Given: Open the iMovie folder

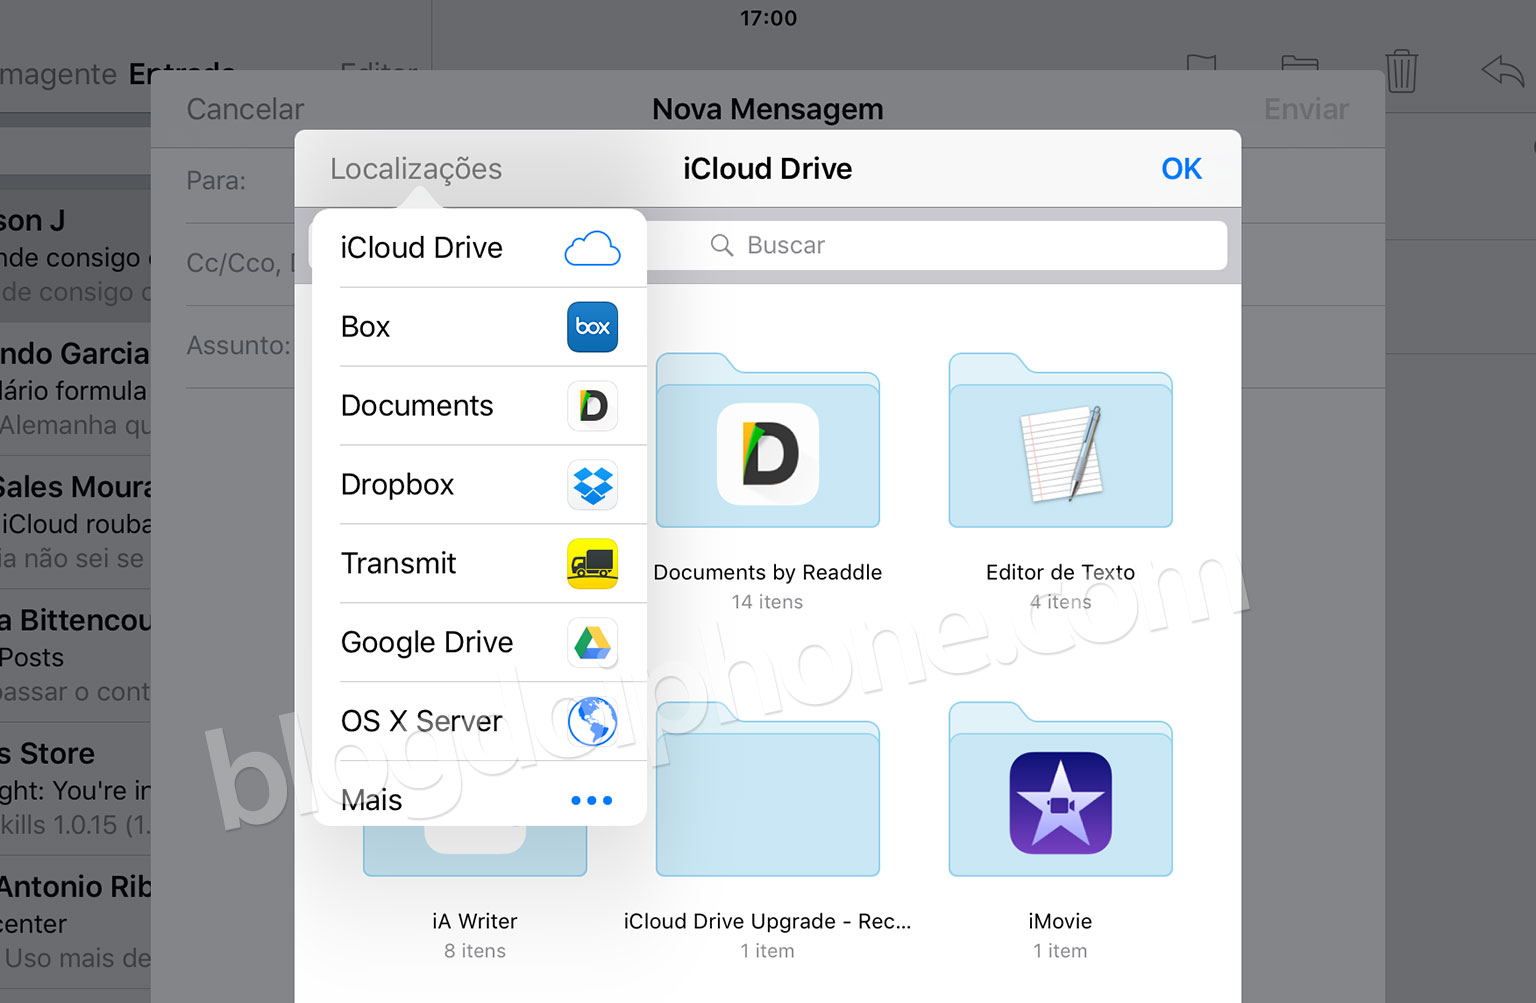Looking at the screenshot, I should 1060,789.
